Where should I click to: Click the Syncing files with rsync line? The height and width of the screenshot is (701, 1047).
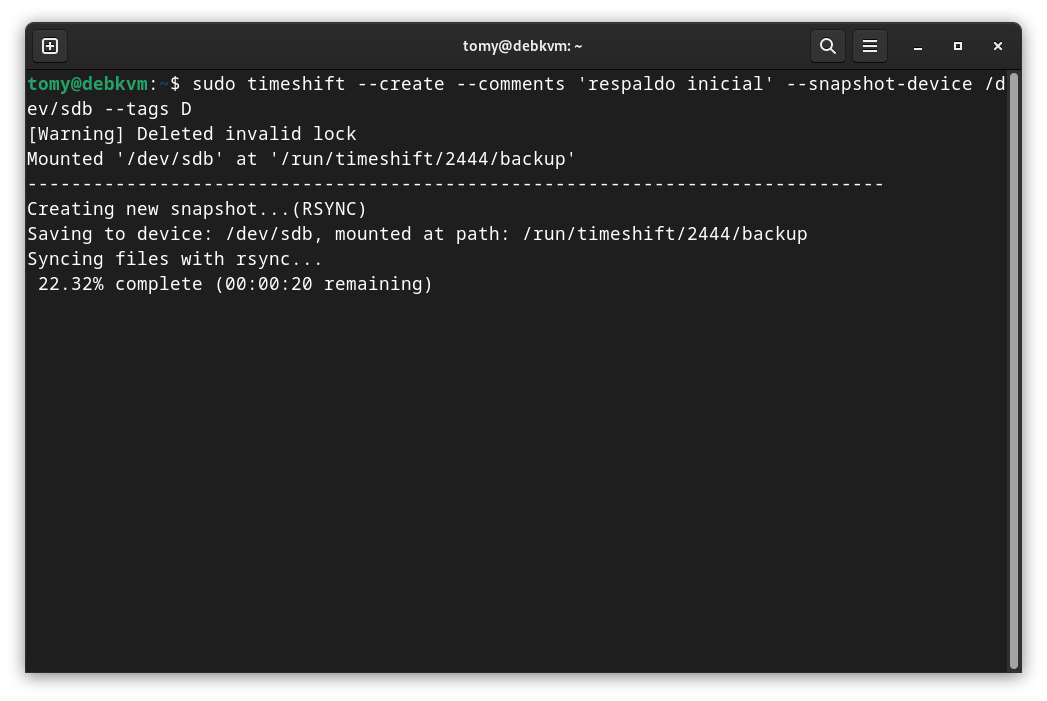pyautogui.click(x=175, y=259)
